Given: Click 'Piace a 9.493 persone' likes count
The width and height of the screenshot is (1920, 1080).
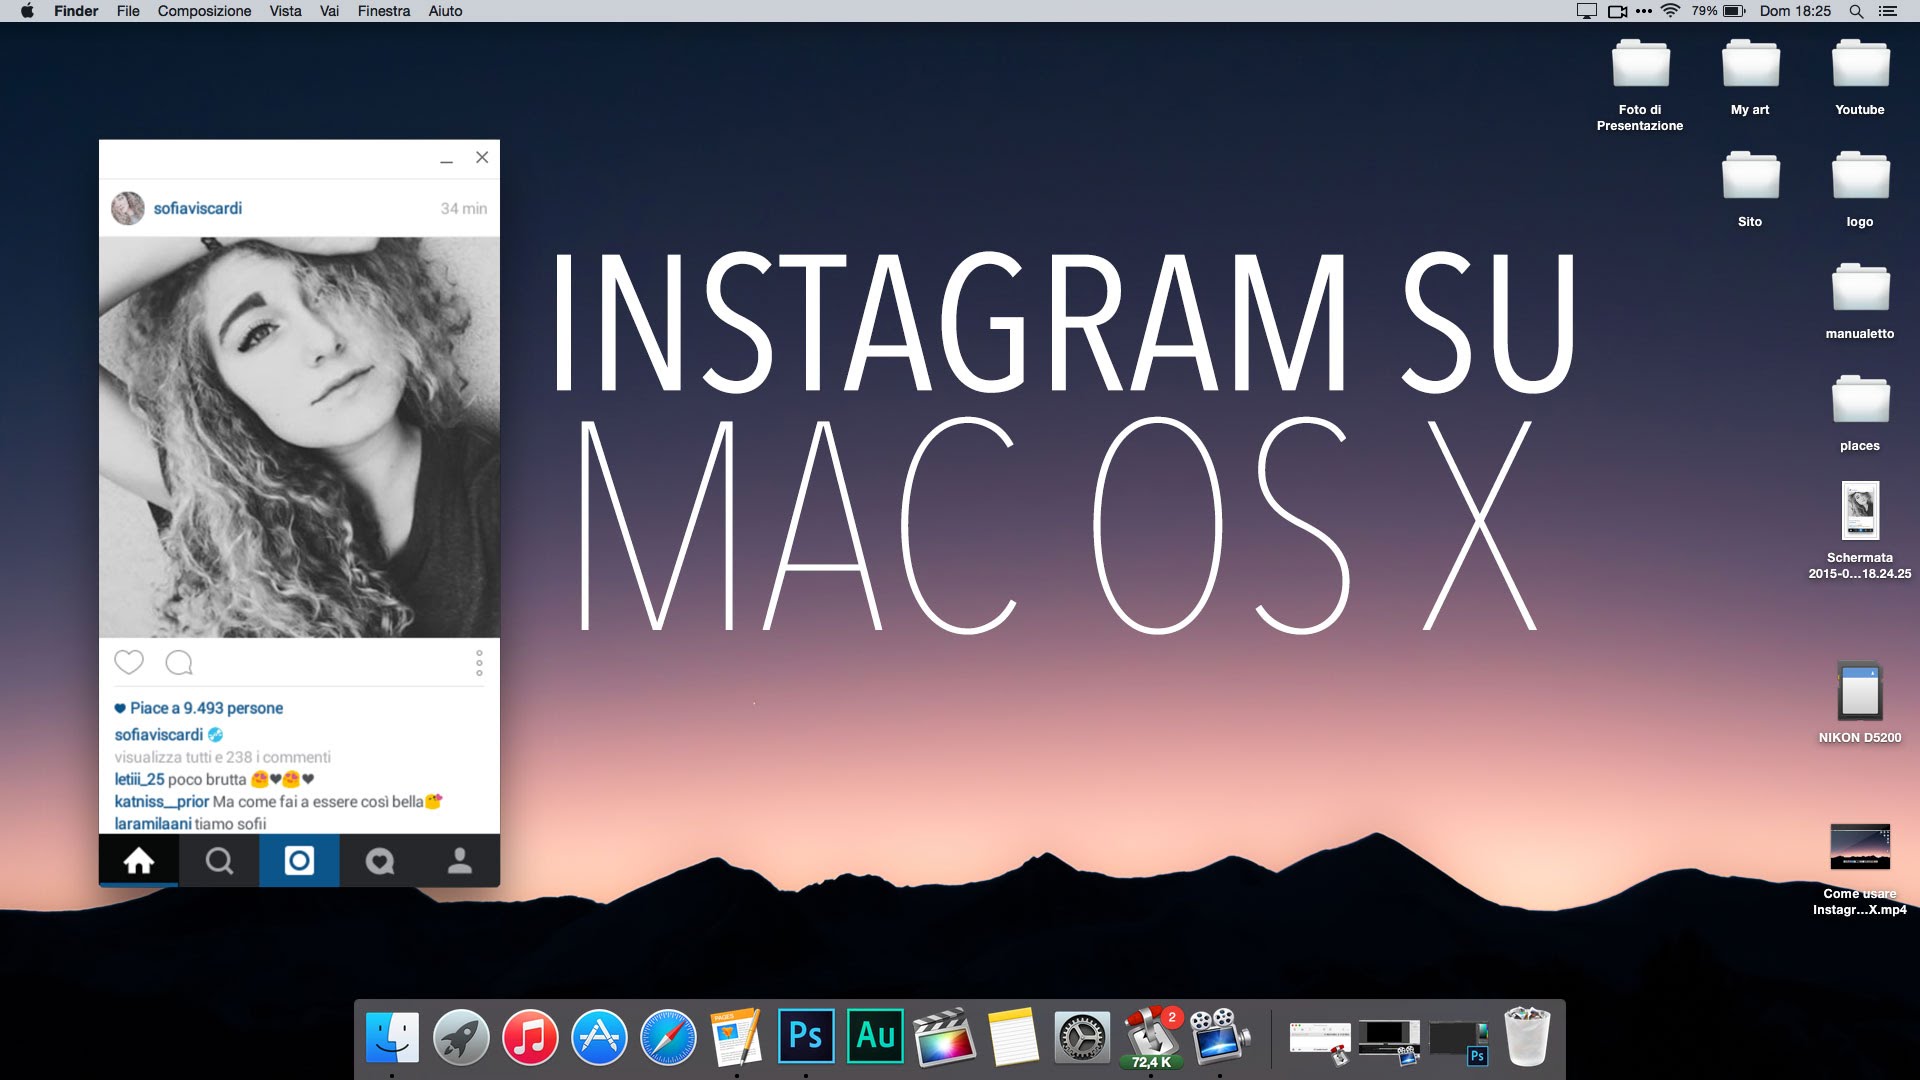Looking at the screenshot, I should point(198,709).
